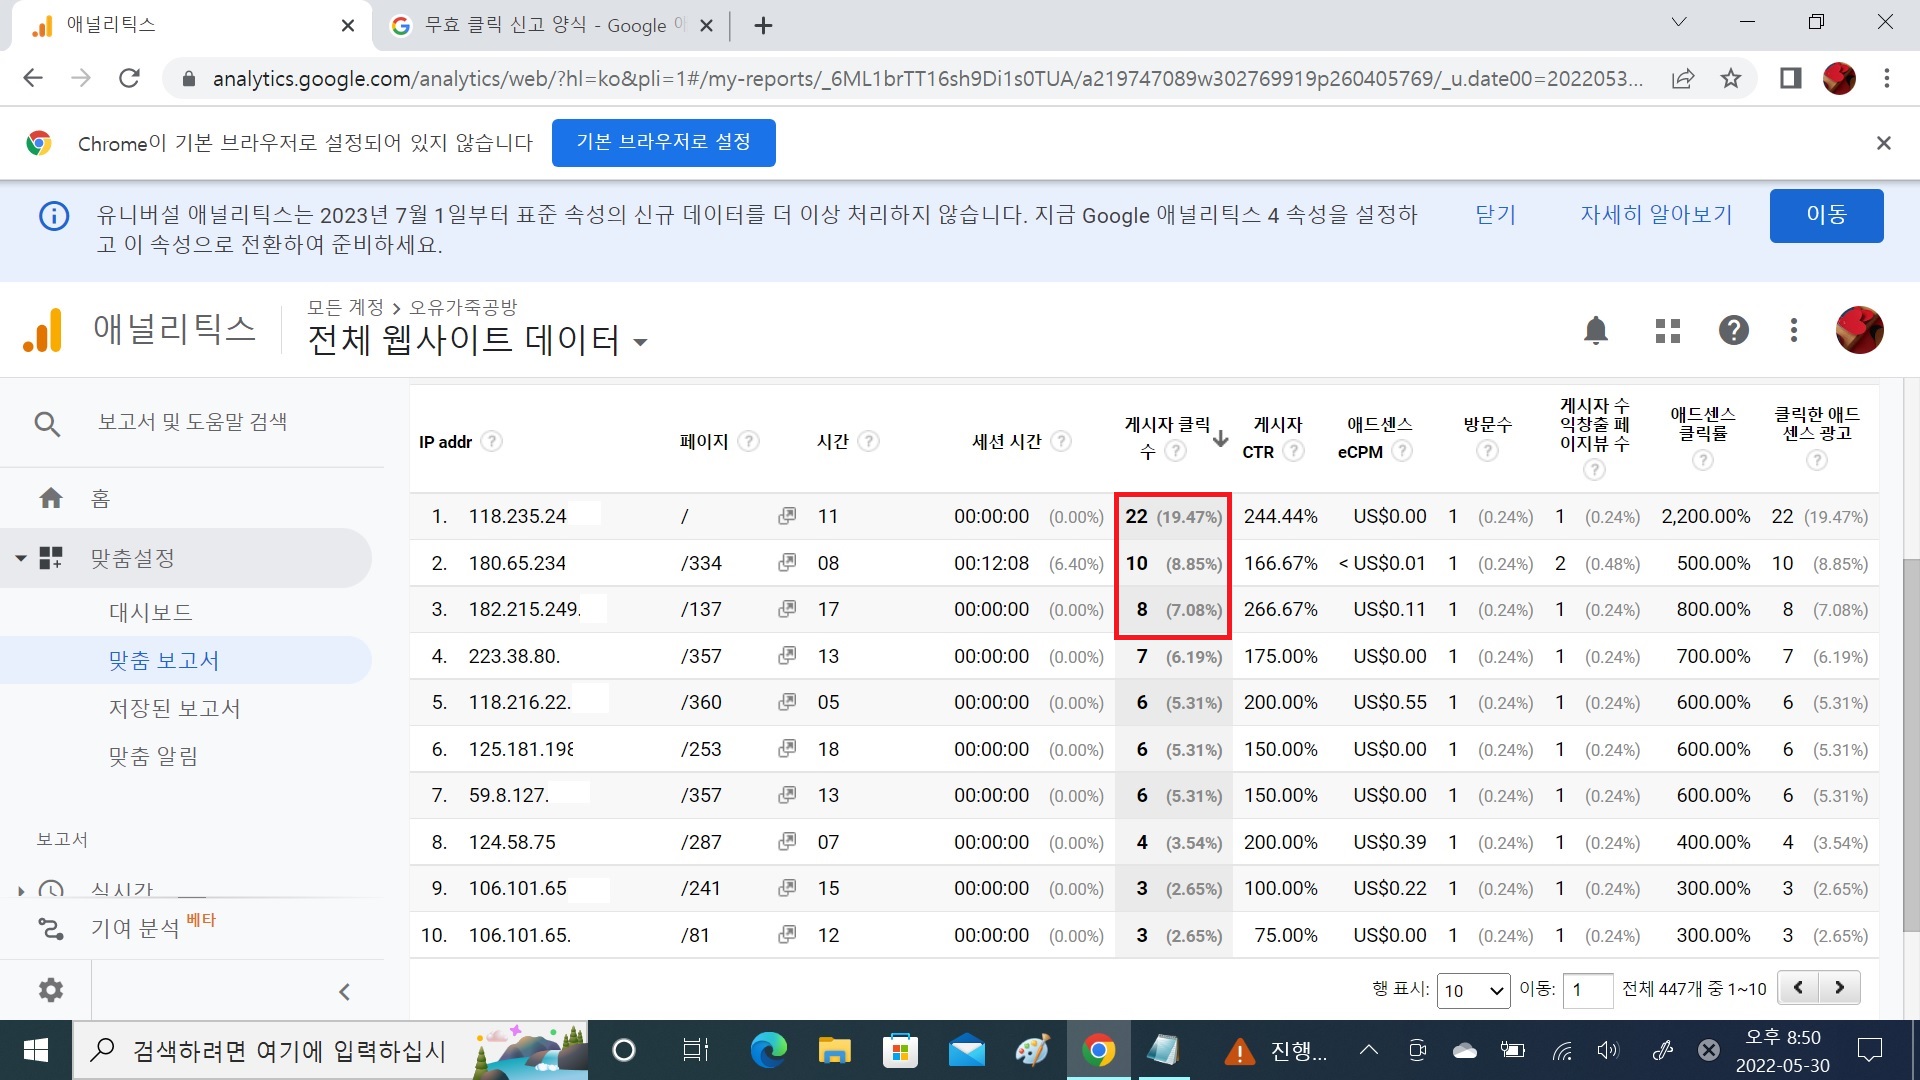Open File Explorer from the taskbar
This screenshot has height=1080, width=1920.
(x=834, y=1050)
